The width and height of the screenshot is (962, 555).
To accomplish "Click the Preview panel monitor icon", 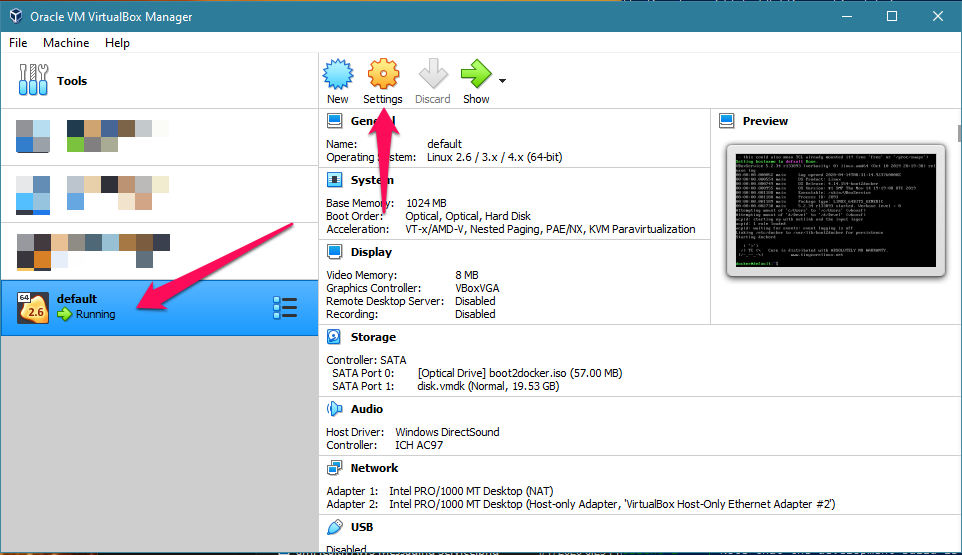I will point(727,121).
